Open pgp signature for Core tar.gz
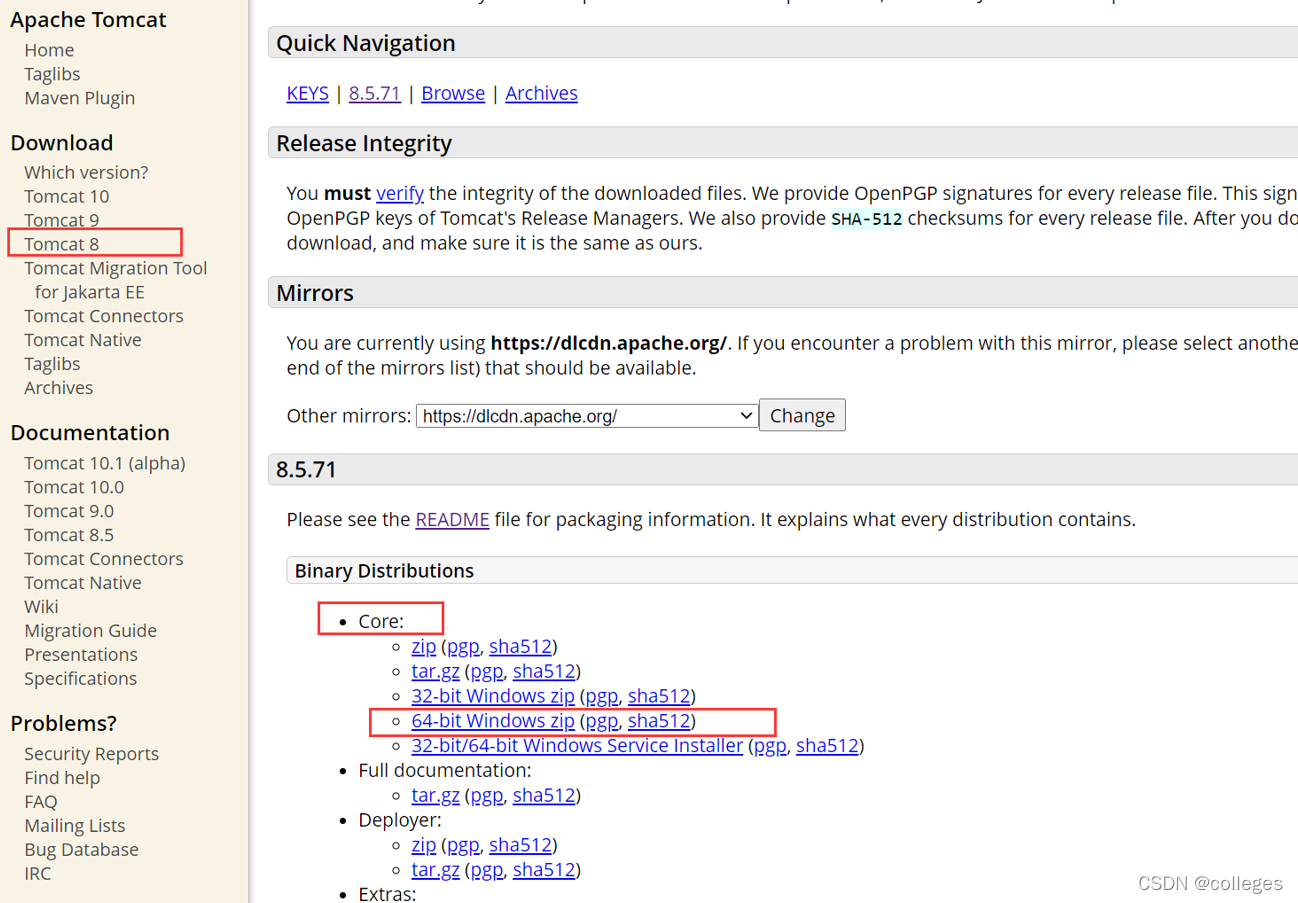 point(487,671)
